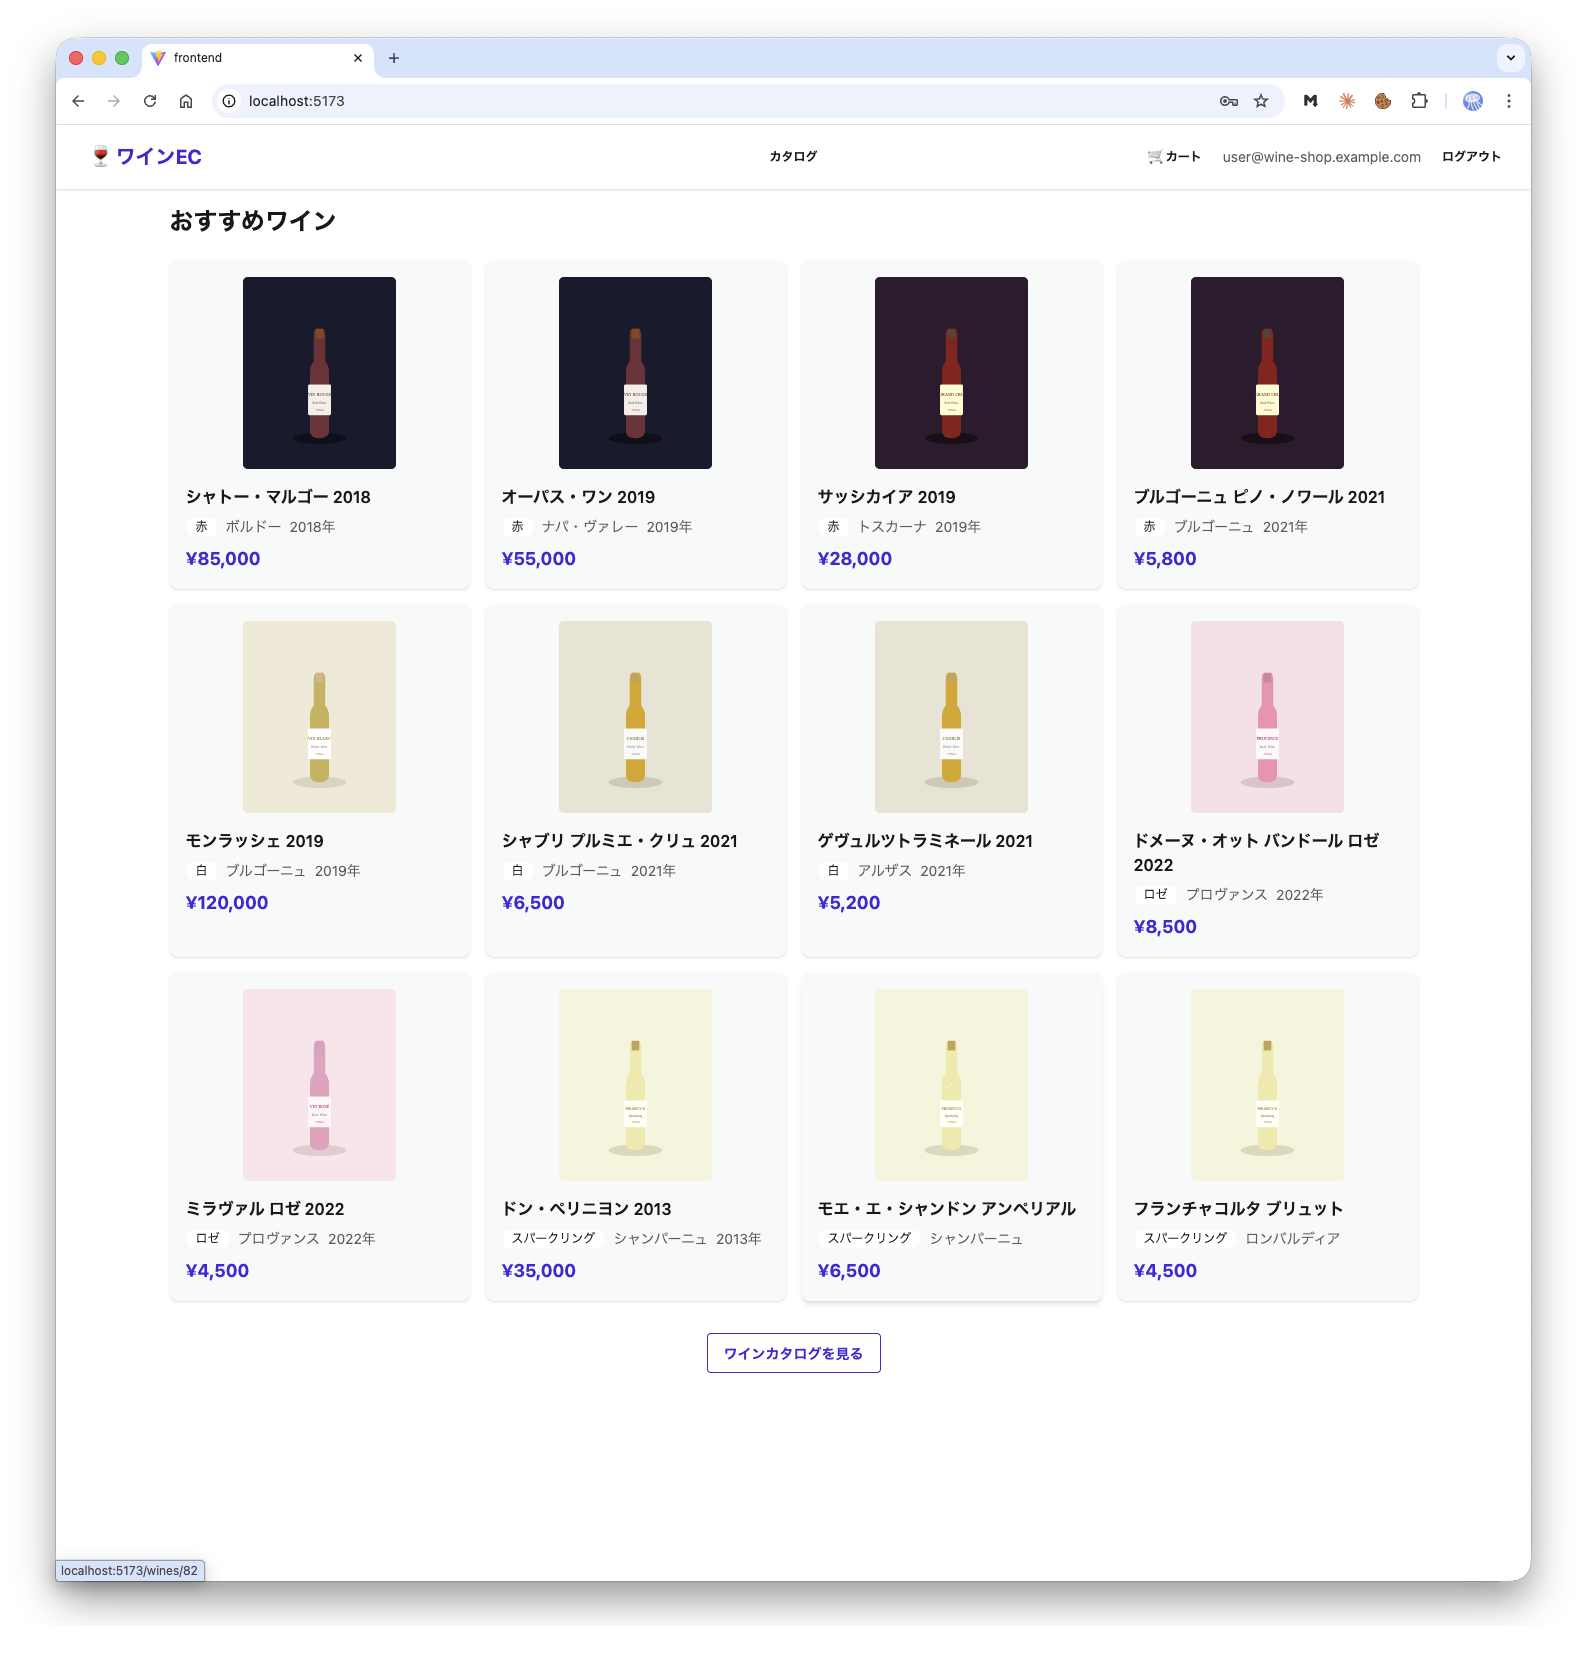This screenshot has width=1587, height=1655.
Task: Expand the tab search chevron
Action: point(1511,58)
